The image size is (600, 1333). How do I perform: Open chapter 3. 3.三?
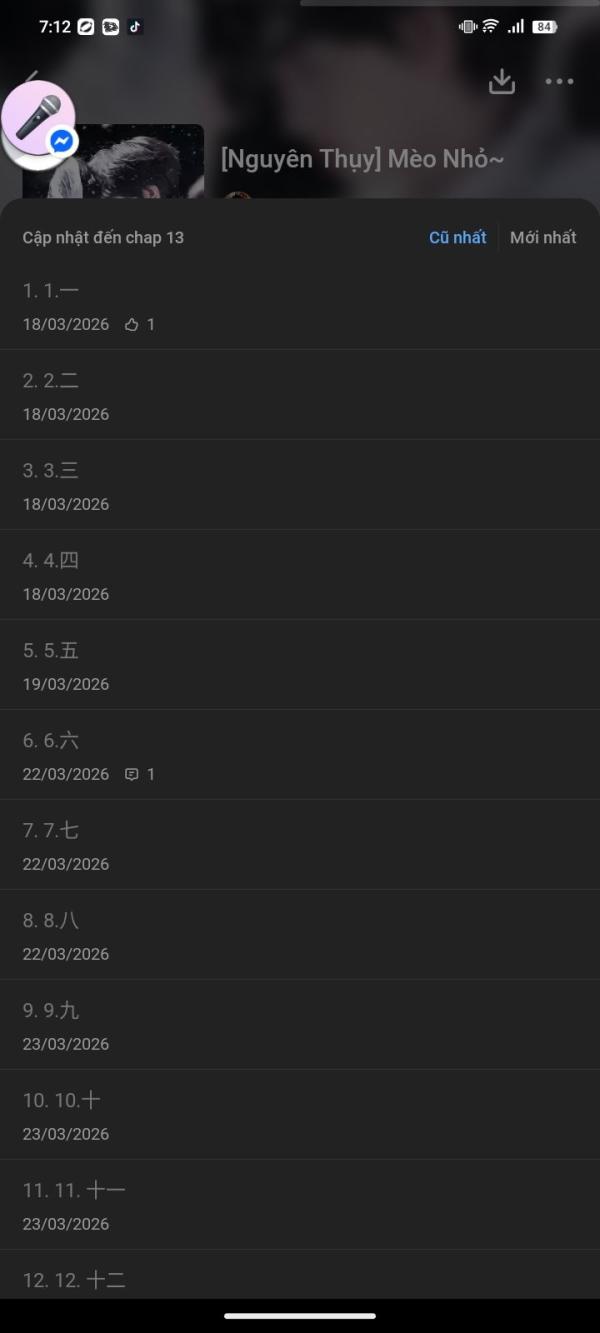(300, 485)
